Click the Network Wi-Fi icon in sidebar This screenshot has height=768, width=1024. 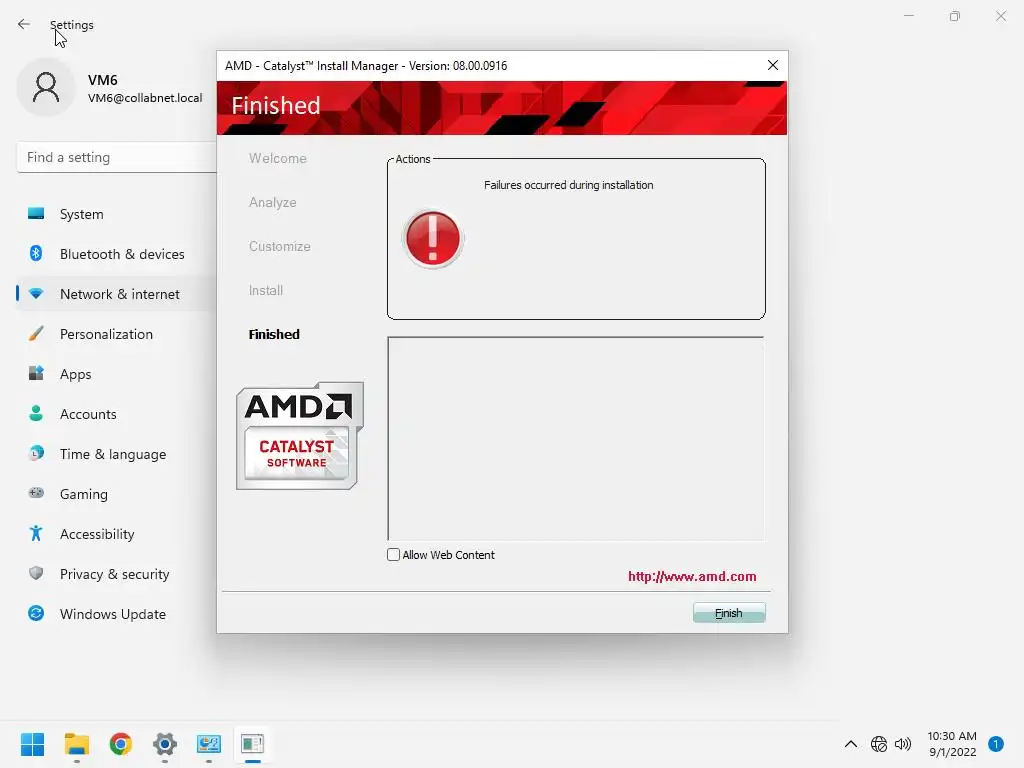pyautogui.click(x=36, y=294)
